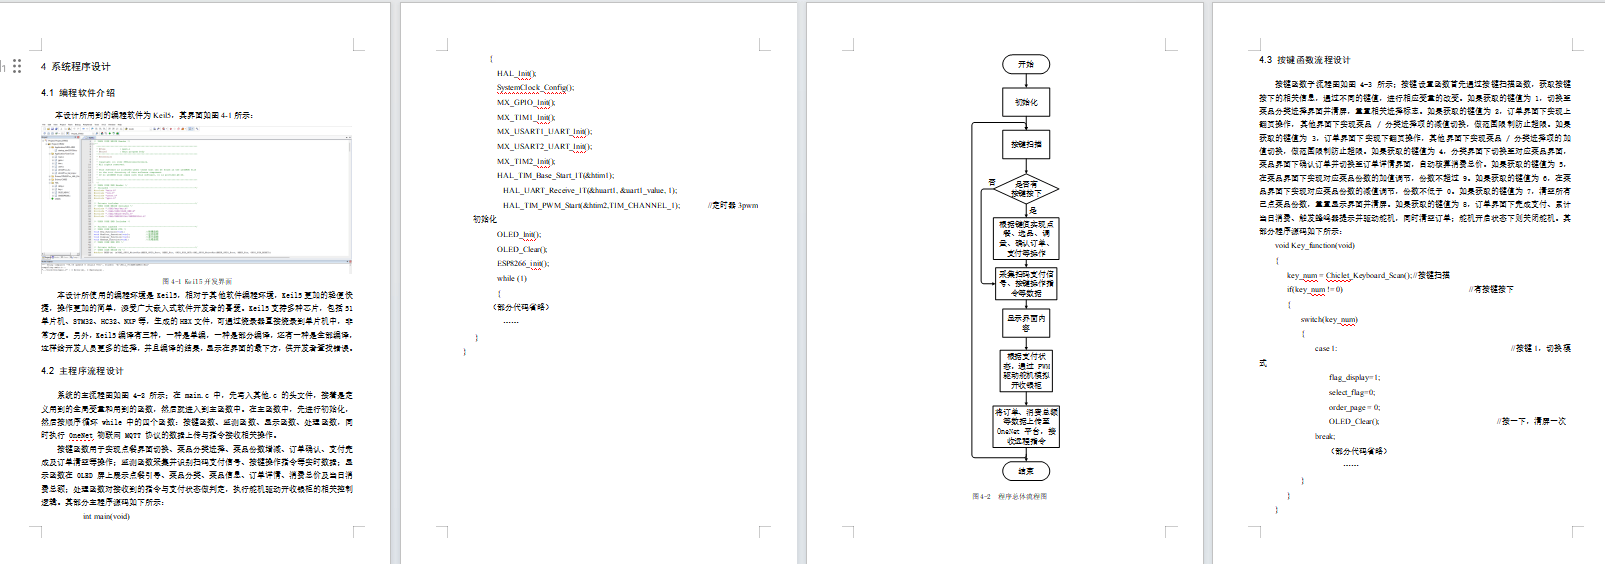Click the flowchart '按键扫描' box
Viewport: 1605px width, 564px height.
click(1026, 145)
